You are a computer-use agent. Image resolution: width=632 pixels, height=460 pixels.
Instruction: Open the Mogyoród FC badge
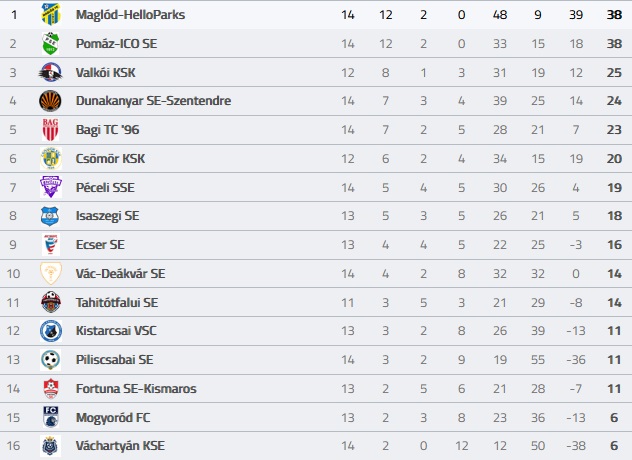(51, 417)
